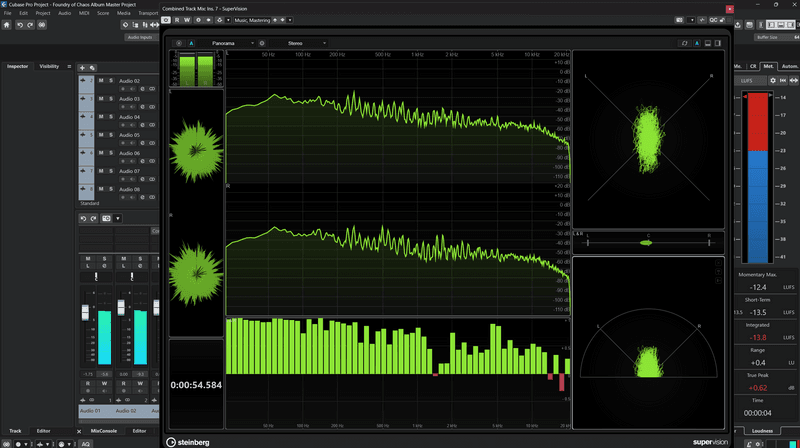Click the True Peak value +0.62
800x448 pixels.
tap(758, 388)
